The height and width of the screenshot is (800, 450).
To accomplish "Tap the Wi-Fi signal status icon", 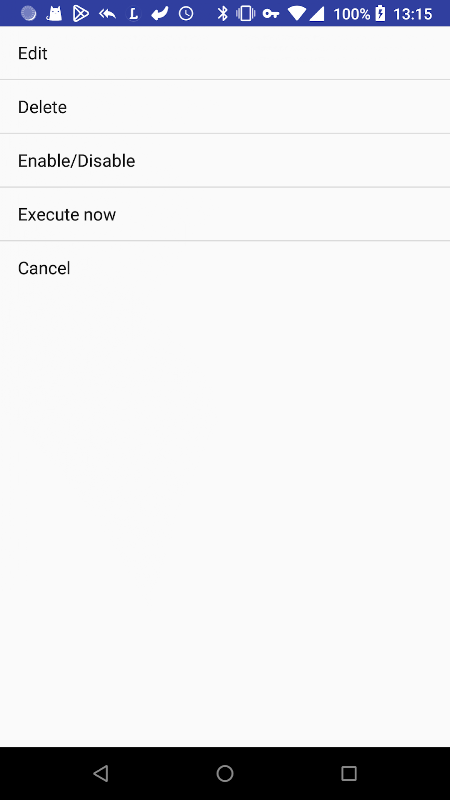I will click(x=296, y=14).
